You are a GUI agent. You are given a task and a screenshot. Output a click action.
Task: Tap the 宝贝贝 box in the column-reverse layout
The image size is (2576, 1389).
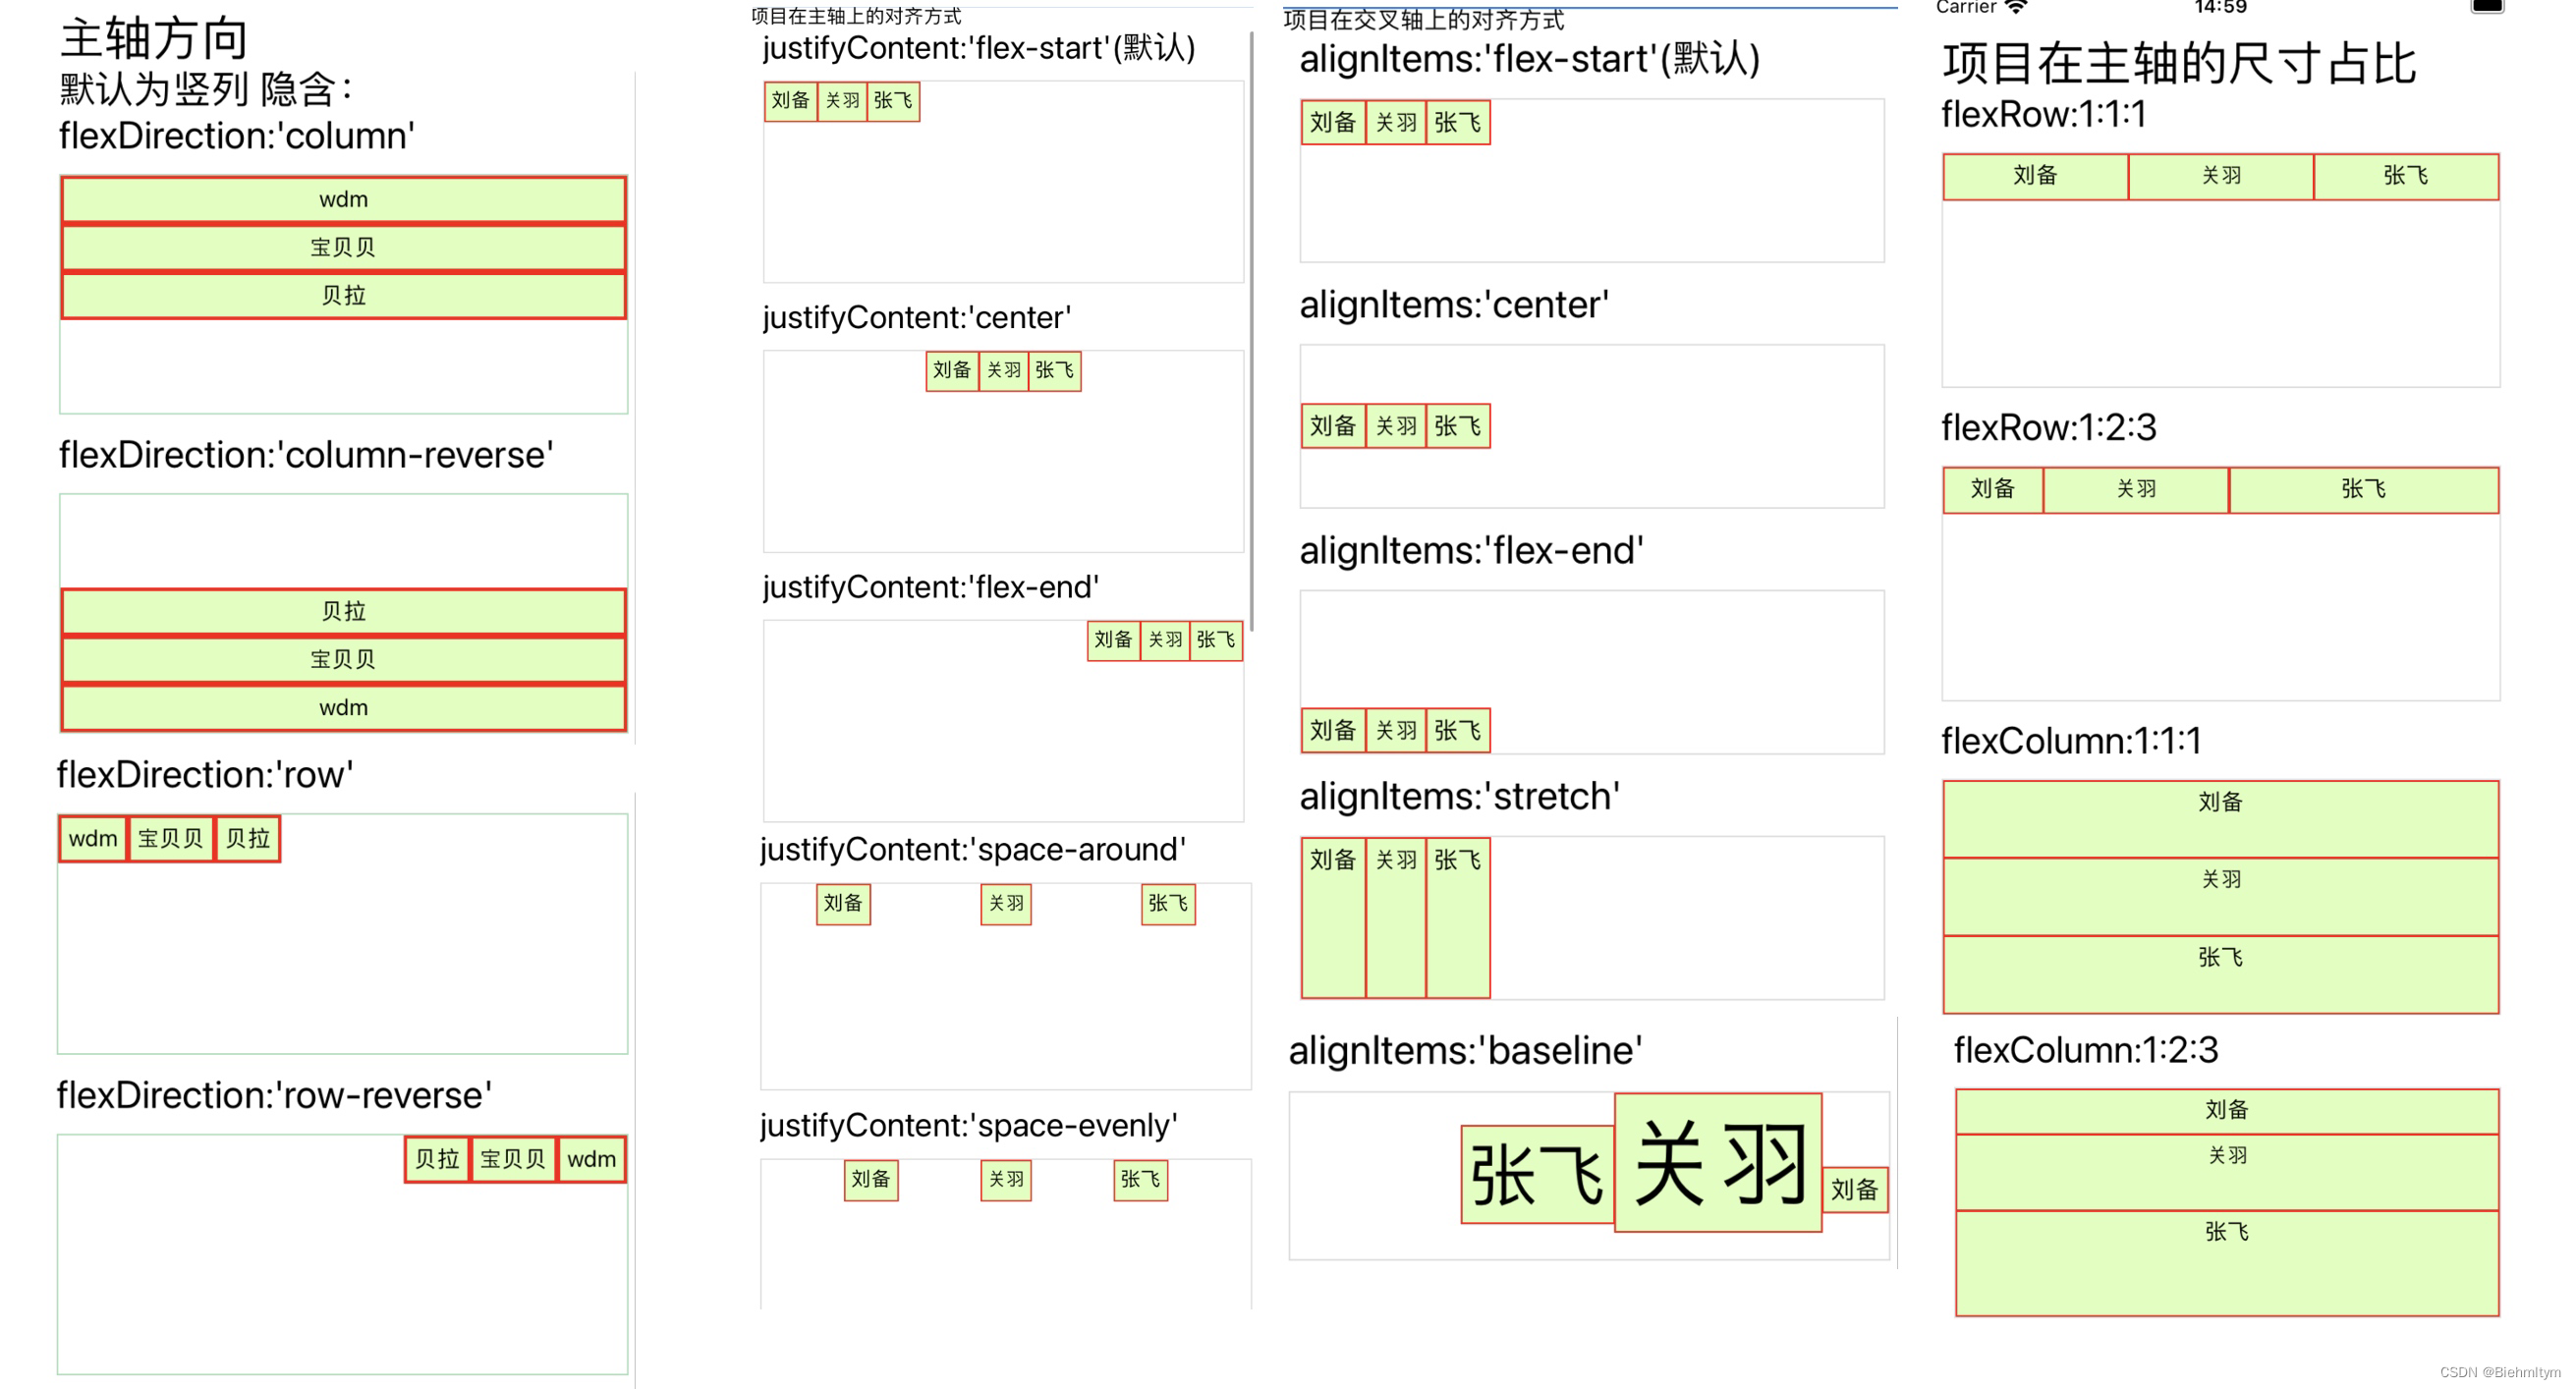(343, 659)
